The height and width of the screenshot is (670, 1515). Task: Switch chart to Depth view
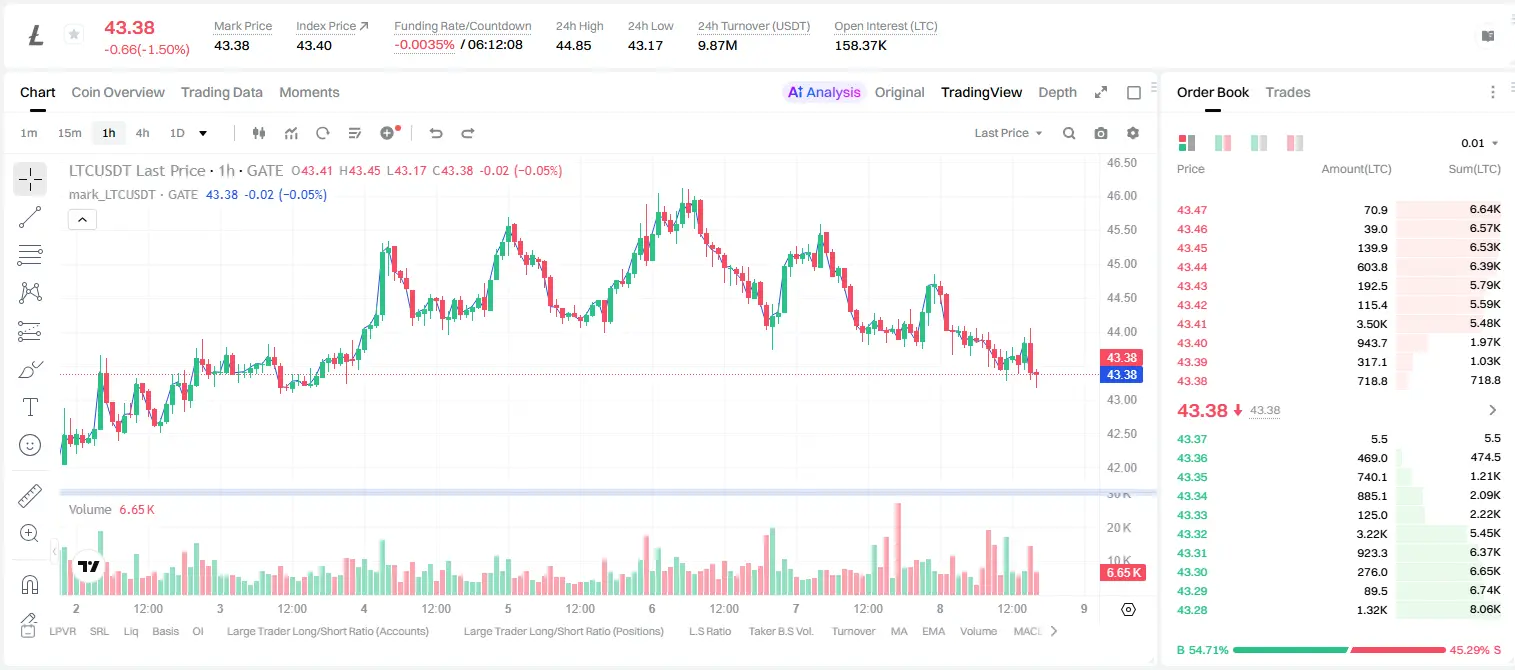coord(1057,92)
